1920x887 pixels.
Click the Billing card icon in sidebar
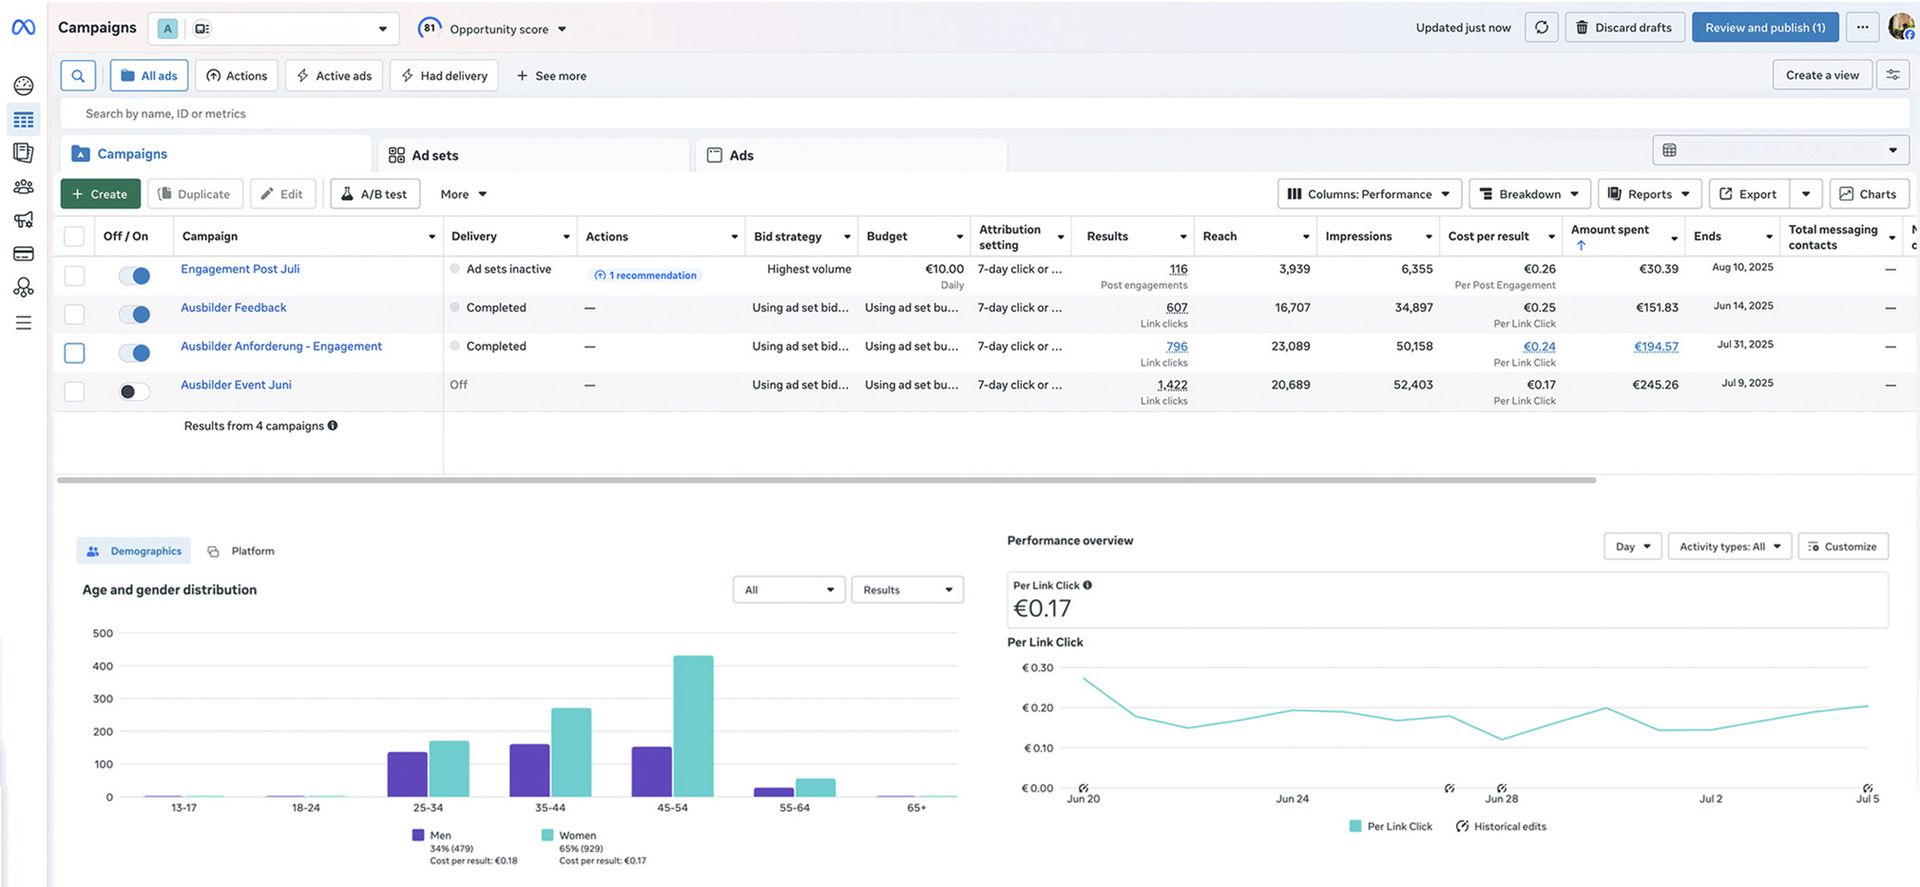pos(23,254)
